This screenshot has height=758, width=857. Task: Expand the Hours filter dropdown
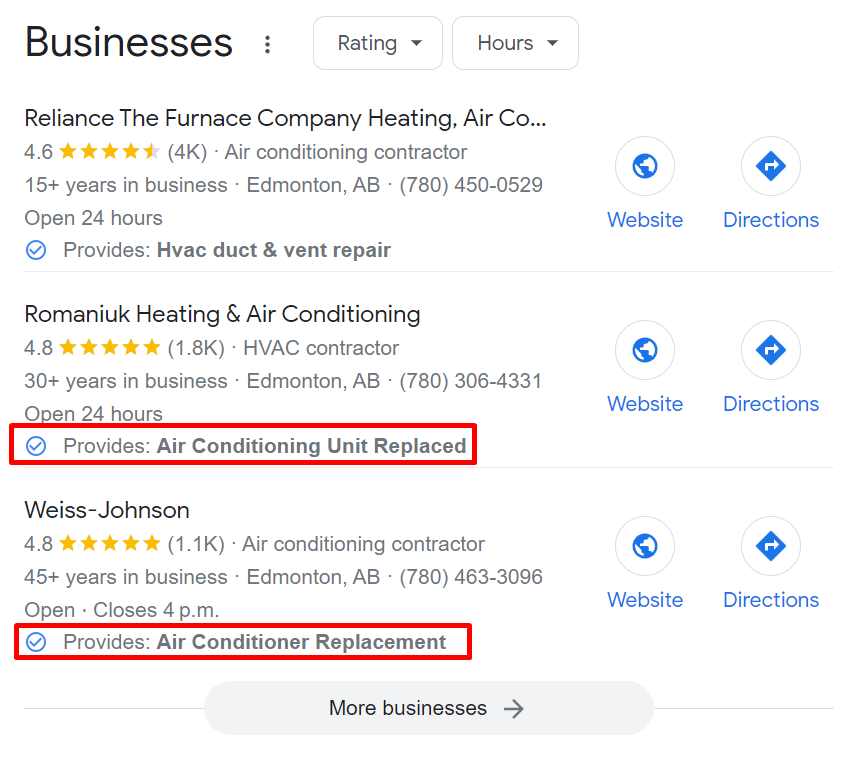coord(515,43)
